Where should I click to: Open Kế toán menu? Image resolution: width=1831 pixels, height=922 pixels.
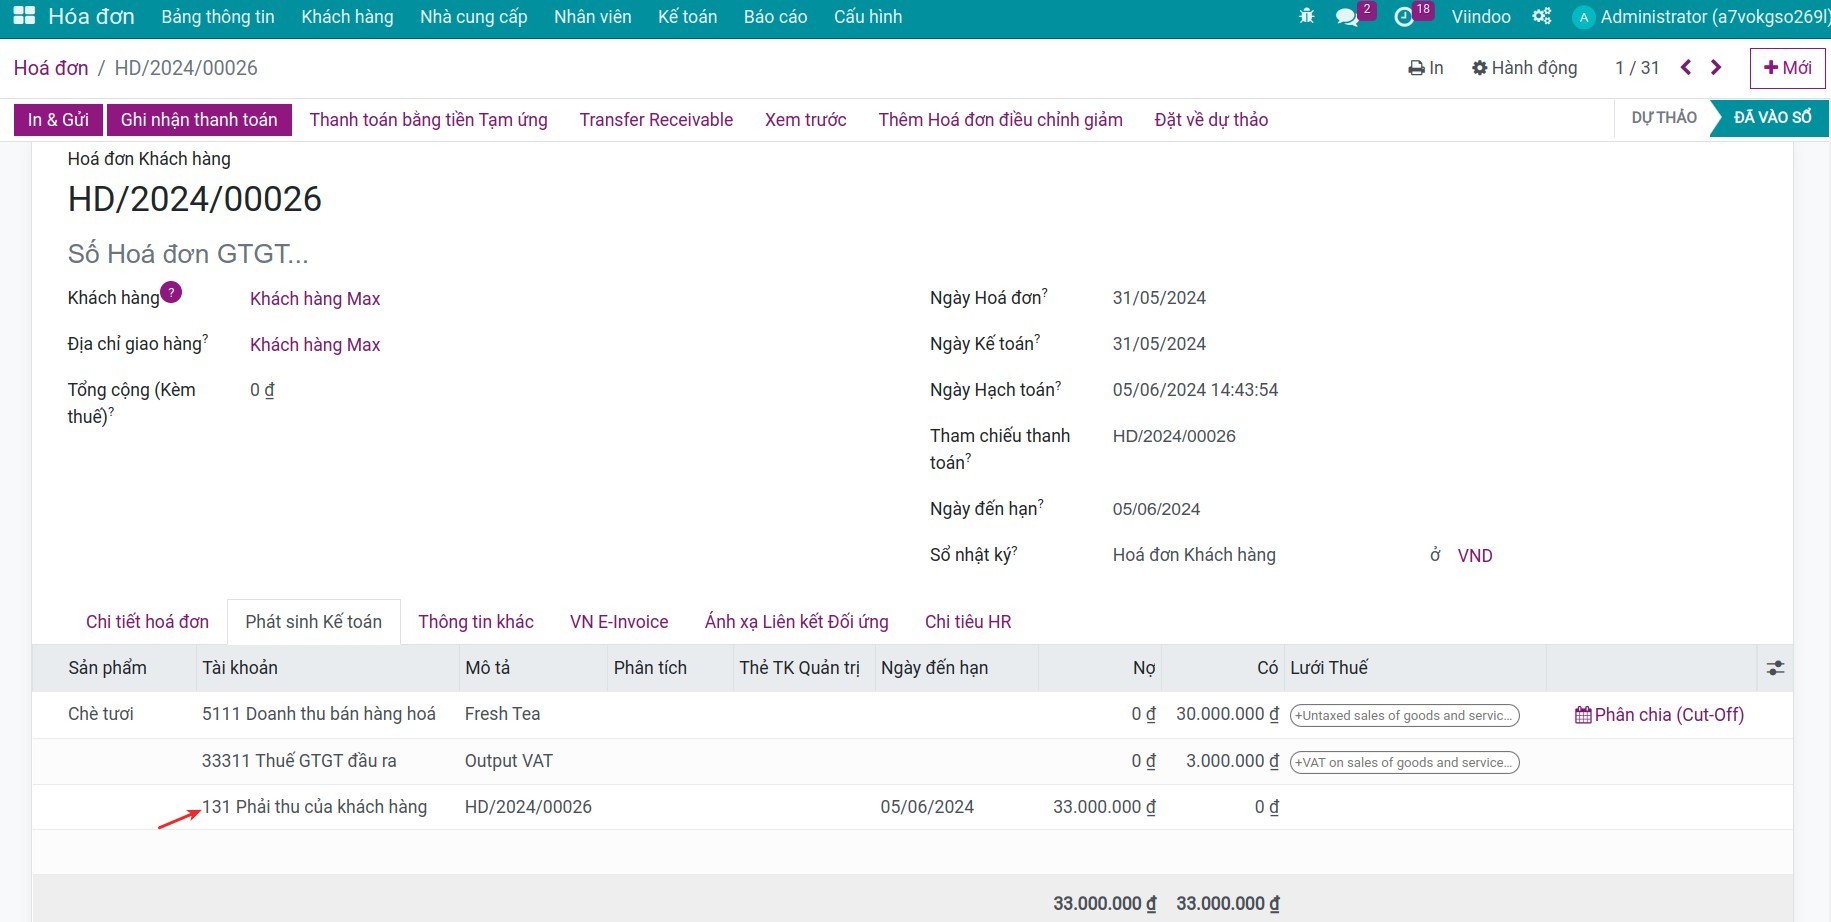(x=688, y=17)
